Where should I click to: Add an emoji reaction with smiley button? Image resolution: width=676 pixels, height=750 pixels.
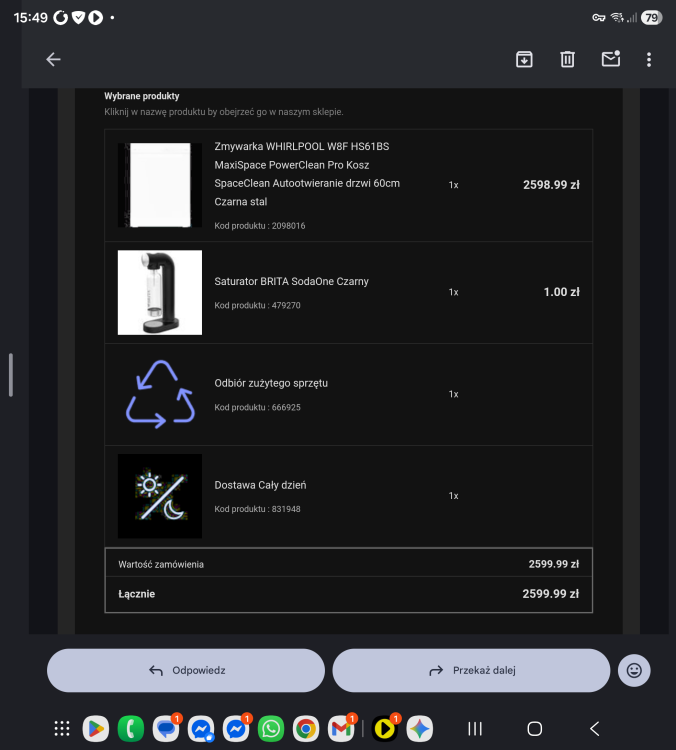pyautogui.click(x=634, y=670)
